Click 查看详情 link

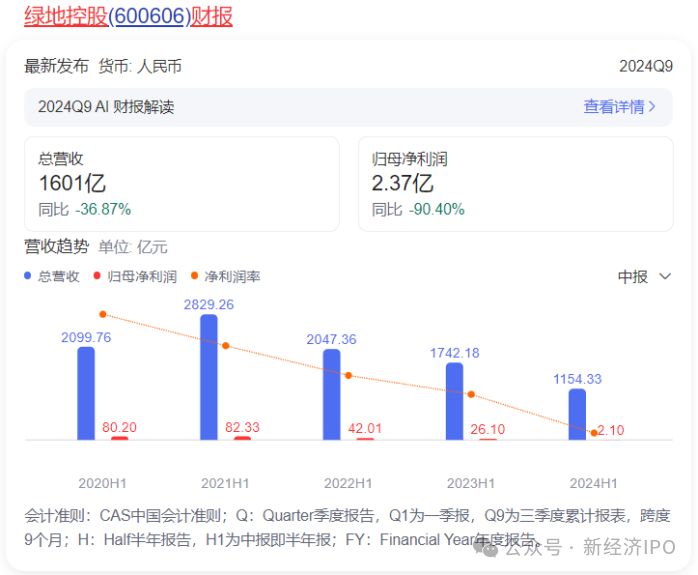coord(614,107)
